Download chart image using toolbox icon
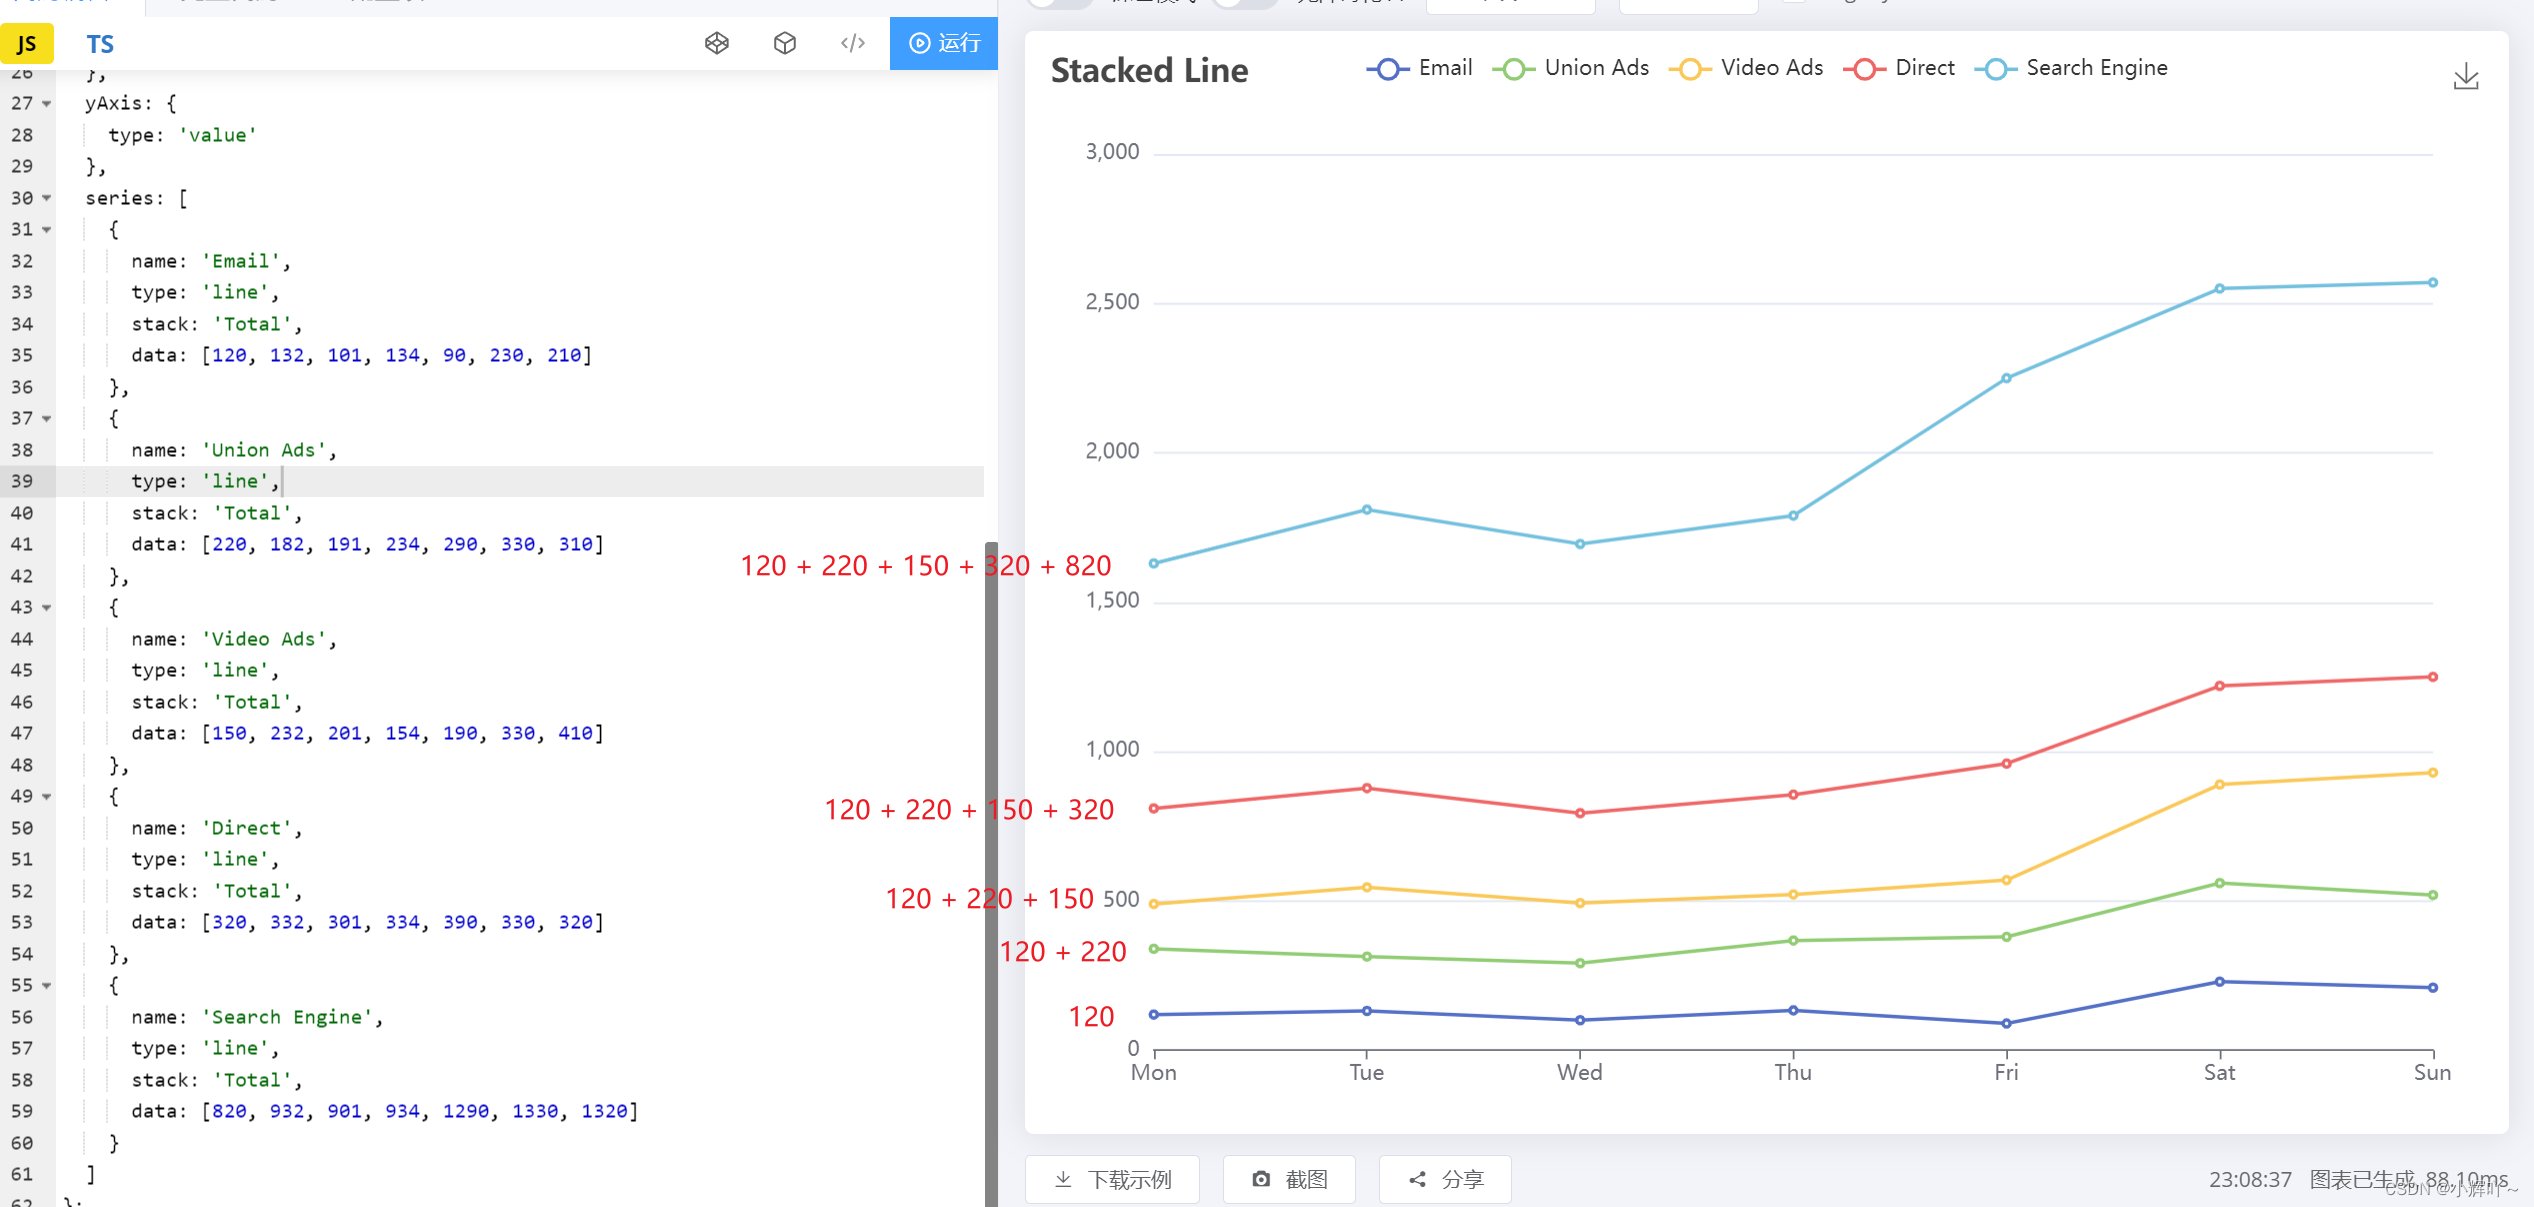This screenshot has width=2534, height=1207. (x=2466, y=76)
